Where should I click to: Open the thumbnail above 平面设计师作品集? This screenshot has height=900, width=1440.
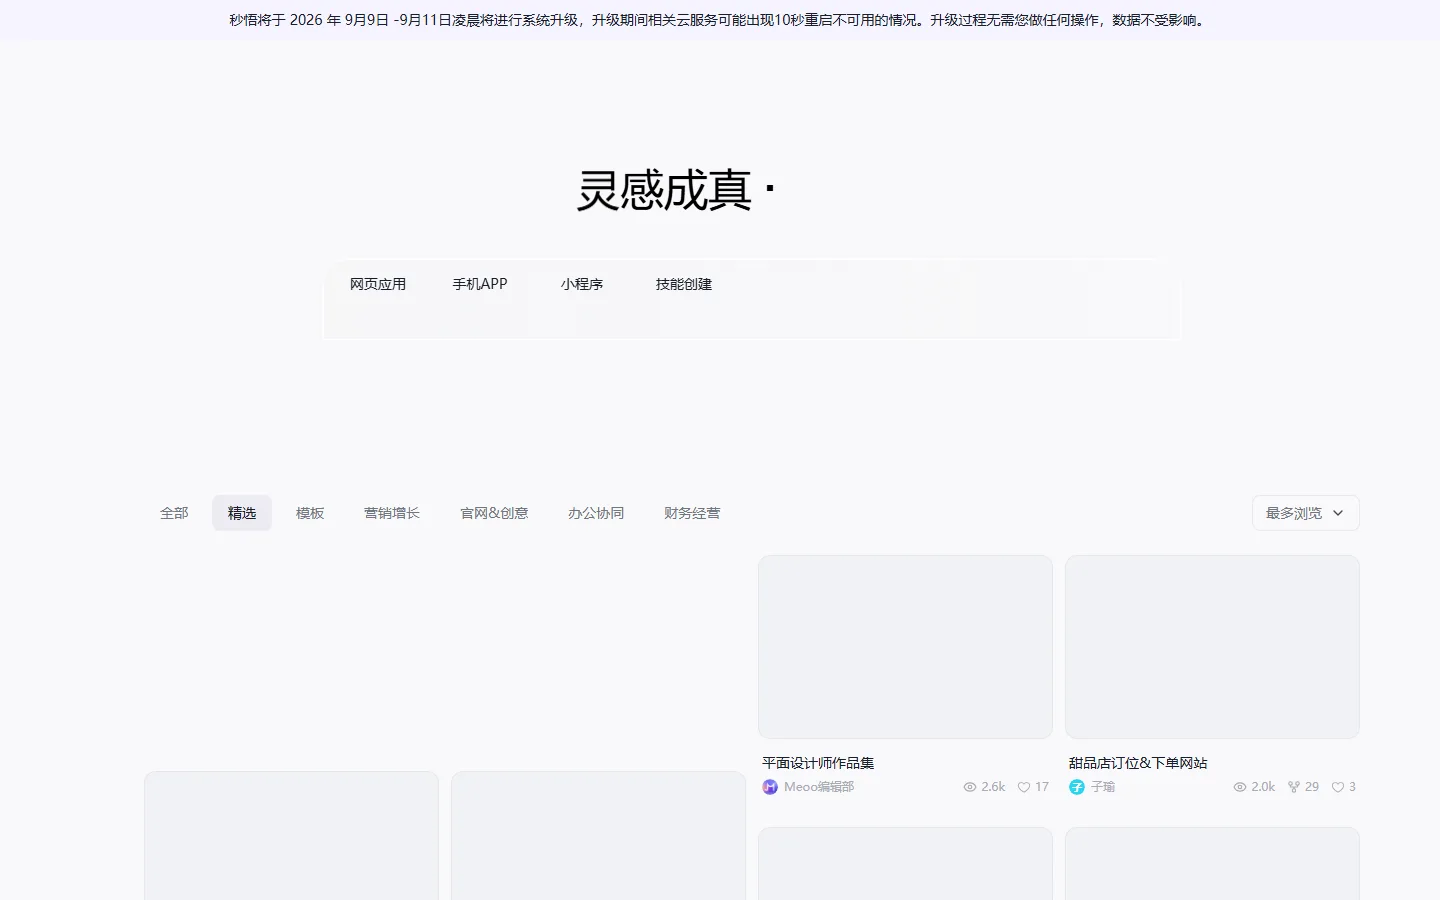905,647
